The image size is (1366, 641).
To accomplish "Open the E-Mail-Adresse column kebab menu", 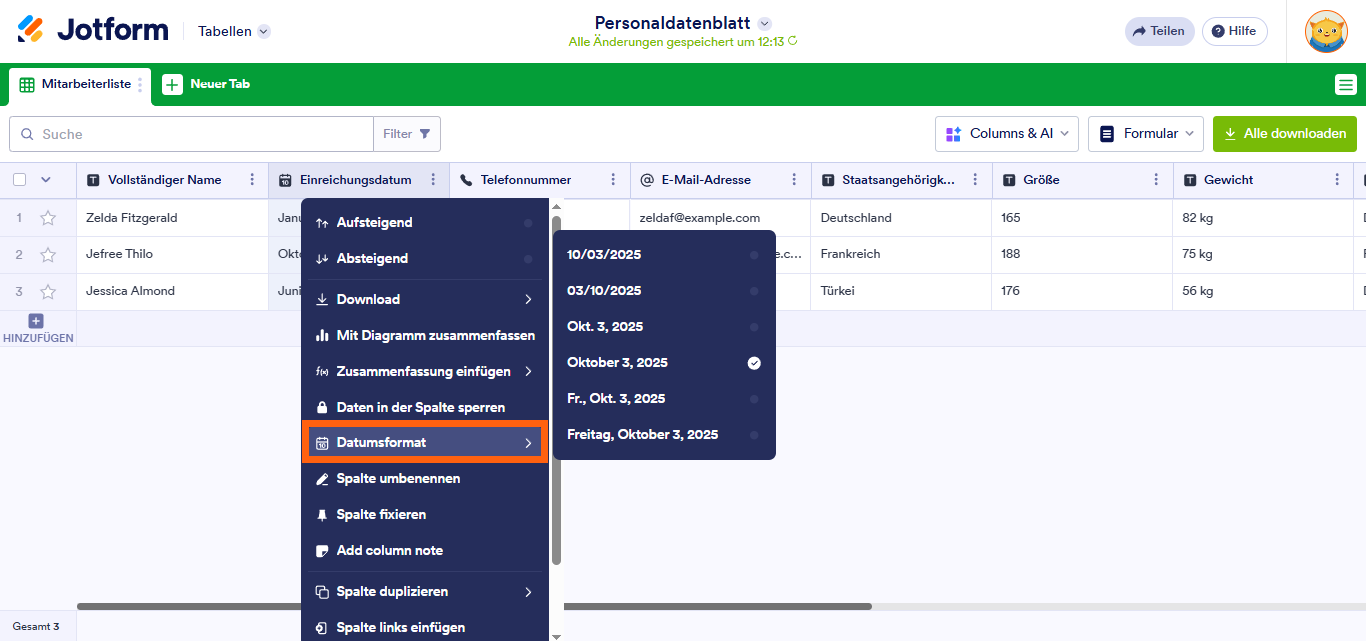I will coord(794,179).
